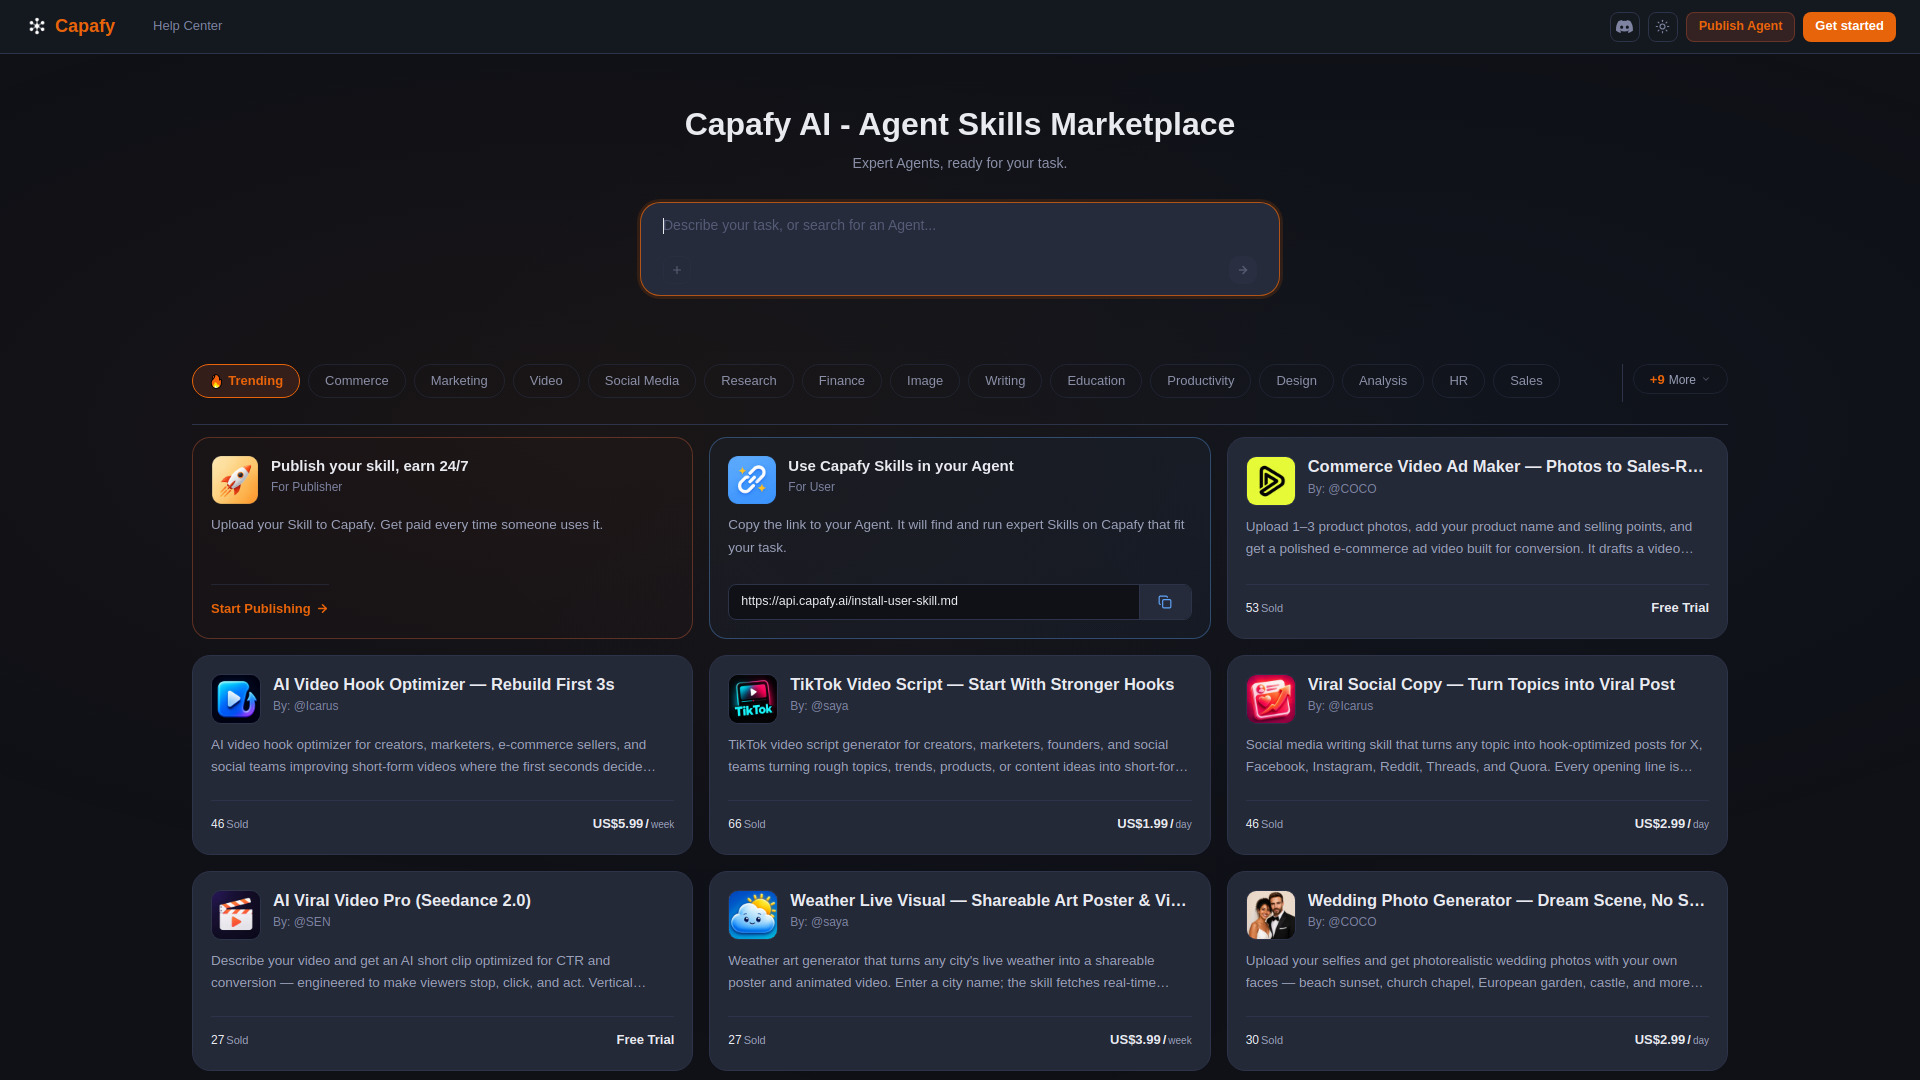Select the Social Media category tab
The image size is (1920, 1080).
click(642, 381)
